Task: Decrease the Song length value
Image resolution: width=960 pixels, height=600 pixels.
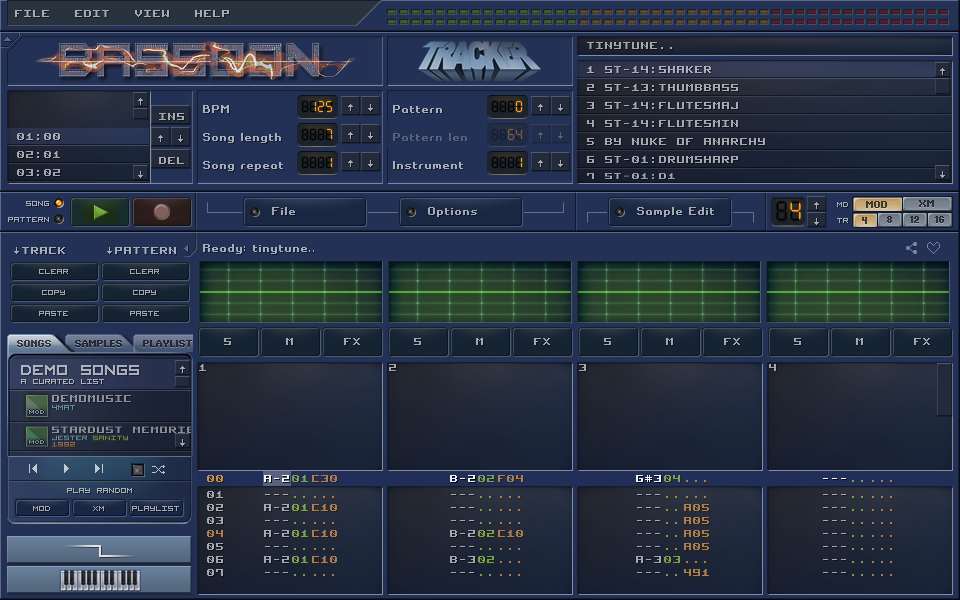Action: pyautogui.click(x=370, y=135)
